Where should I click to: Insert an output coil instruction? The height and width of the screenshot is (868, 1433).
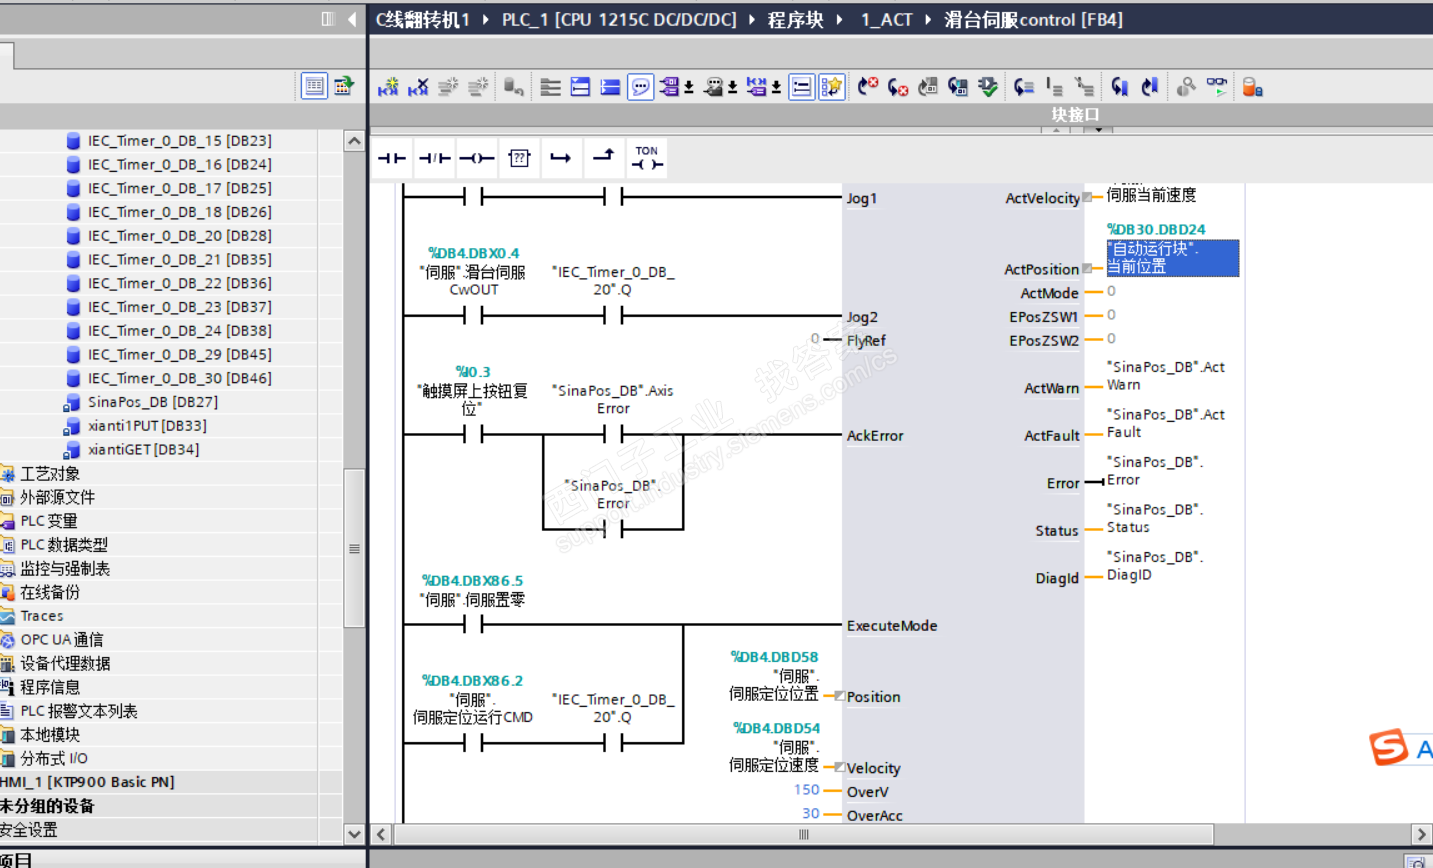[x=477, y=158]
